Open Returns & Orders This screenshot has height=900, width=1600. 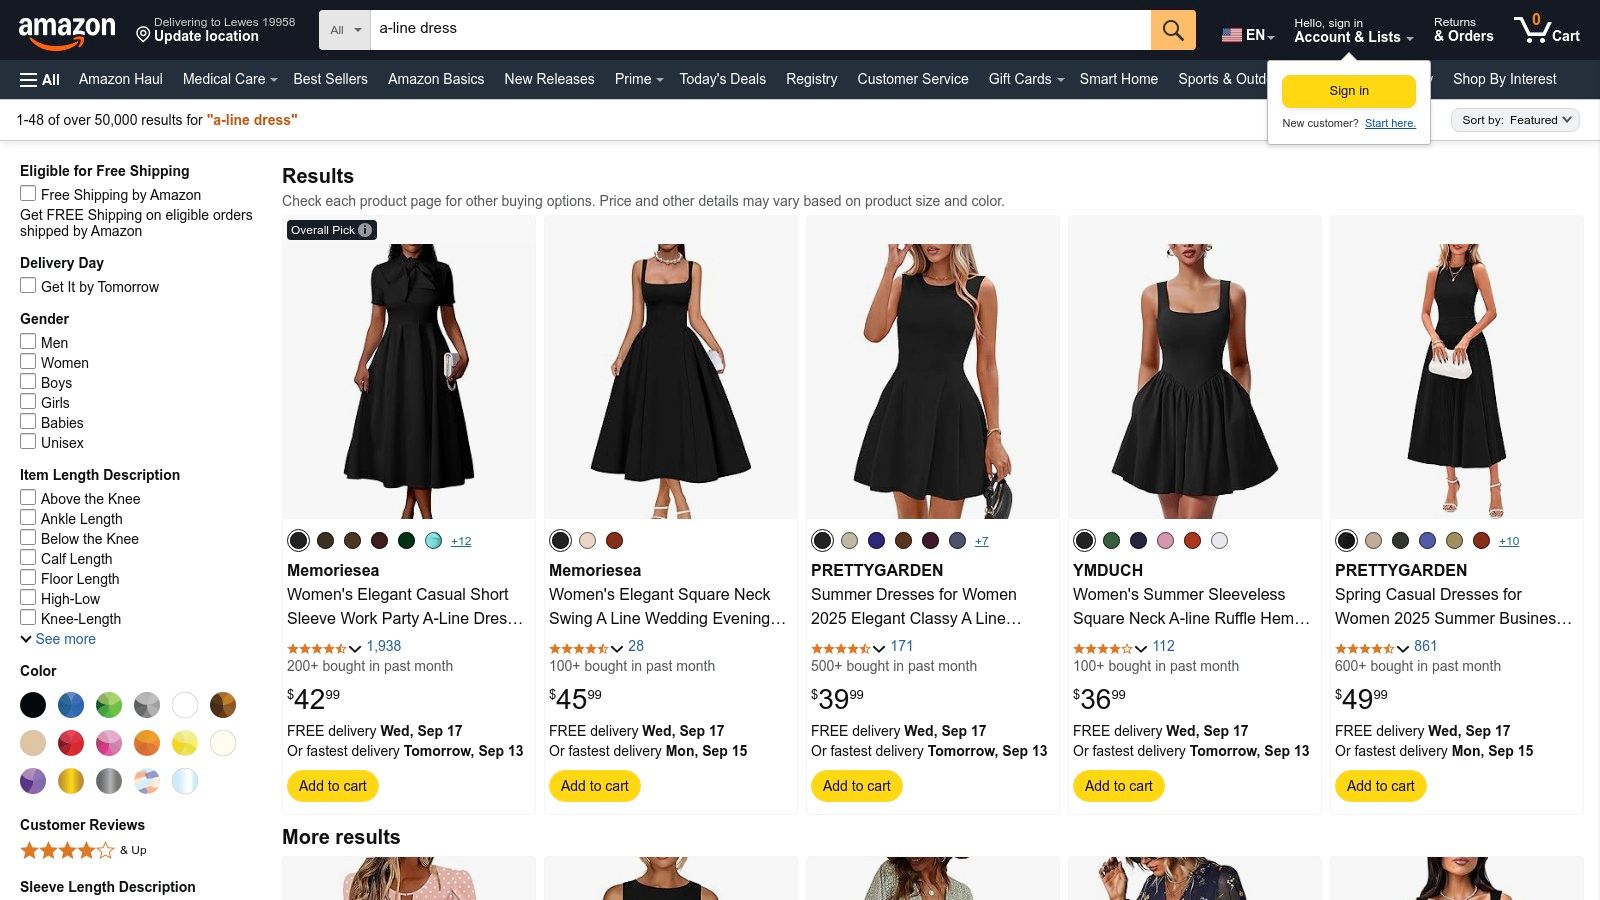tap(1463, 30)
